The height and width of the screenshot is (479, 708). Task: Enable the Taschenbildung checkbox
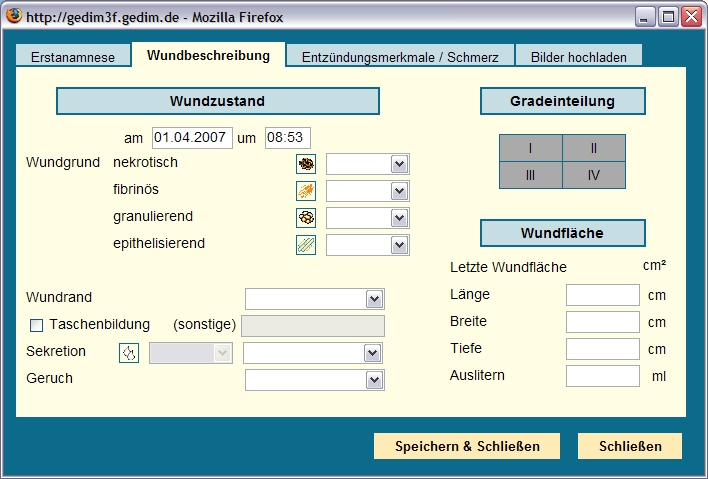37,325
